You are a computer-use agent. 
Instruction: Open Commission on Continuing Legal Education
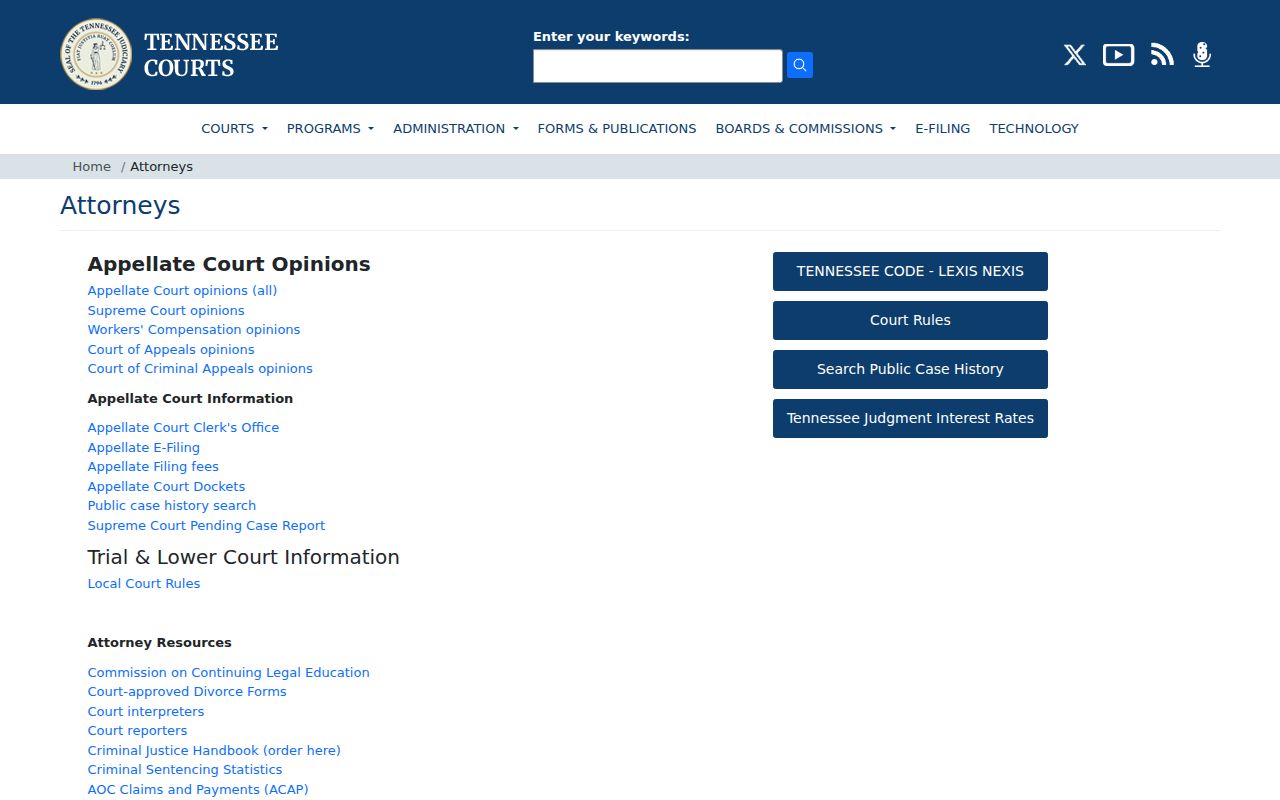[229, 673]
